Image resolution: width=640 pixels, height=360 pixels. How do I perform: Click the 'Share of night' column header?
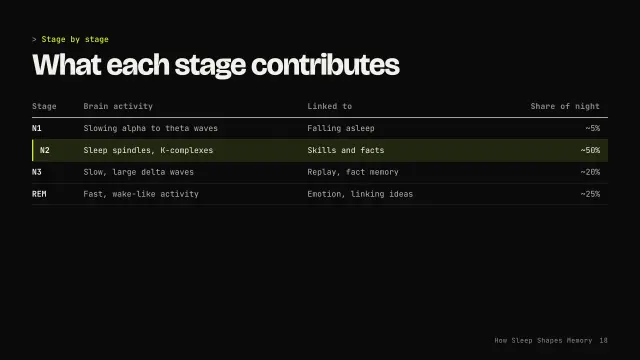(x=565, y=106)
